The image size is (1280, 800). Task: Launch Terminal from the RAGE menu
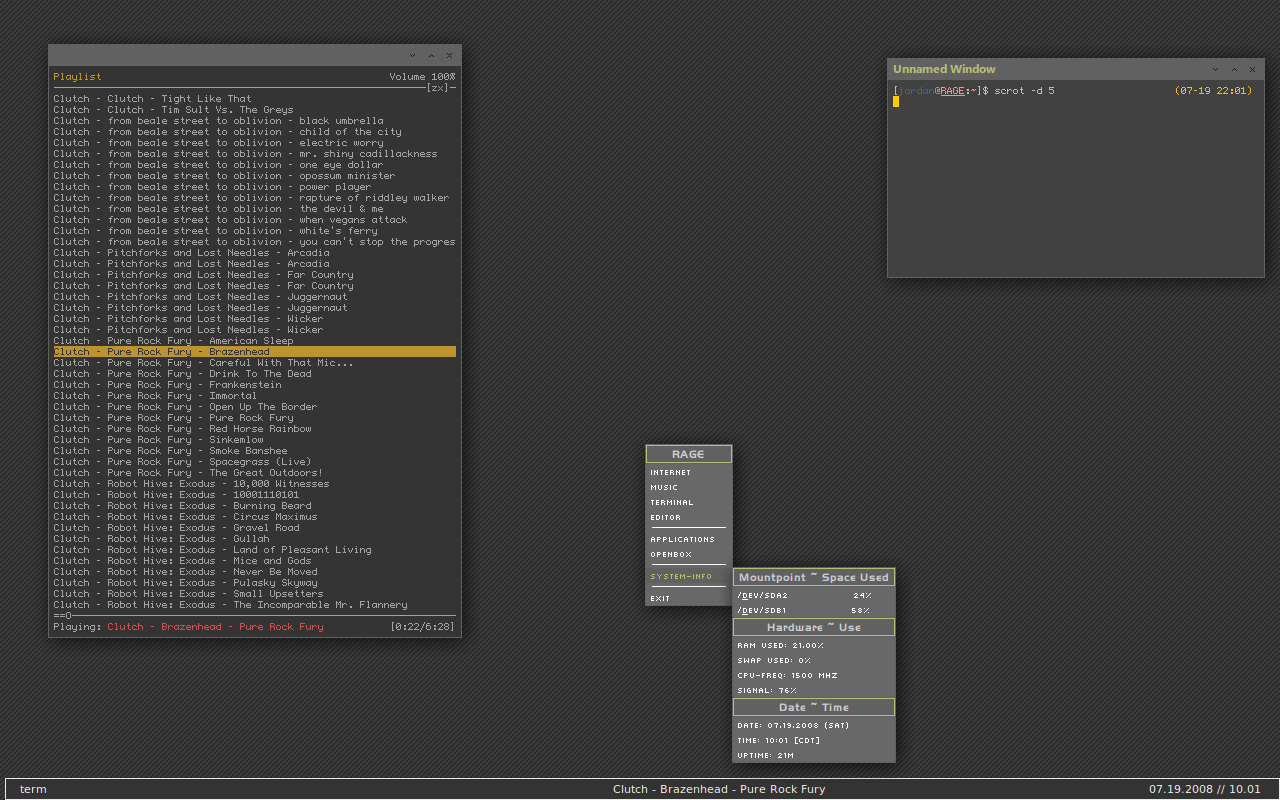(671, 502)
